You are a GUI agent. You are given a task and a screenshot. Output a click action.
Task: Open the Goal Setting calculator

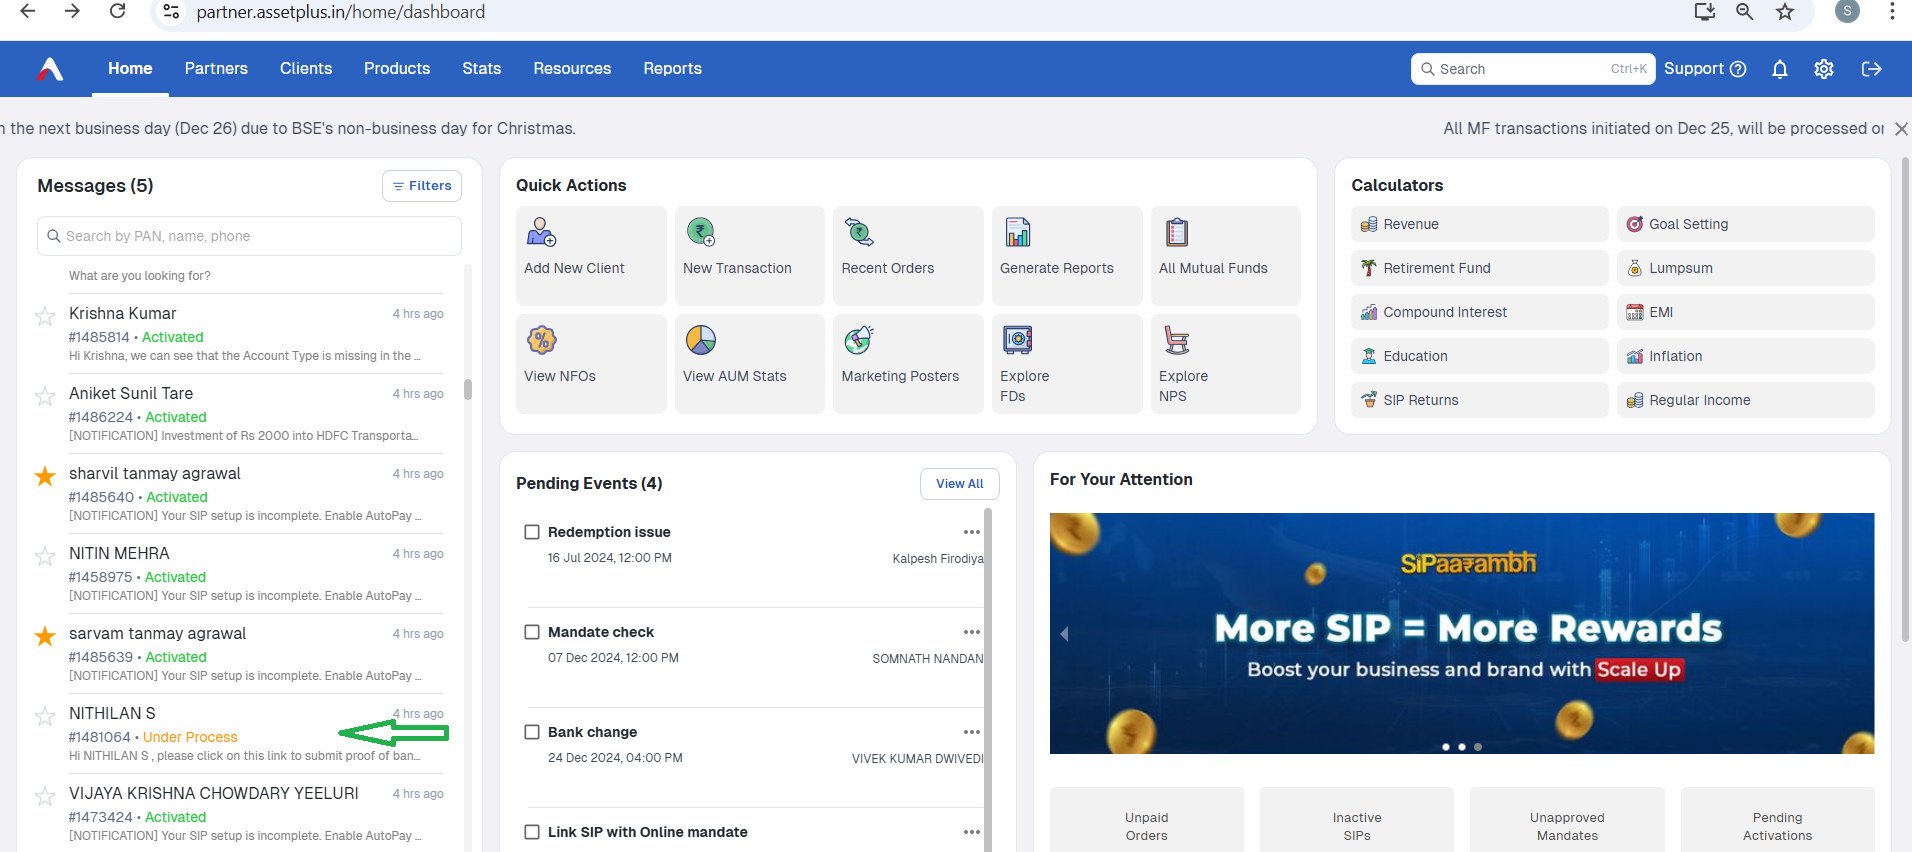pyautogui.click(x=1745, y=224)
